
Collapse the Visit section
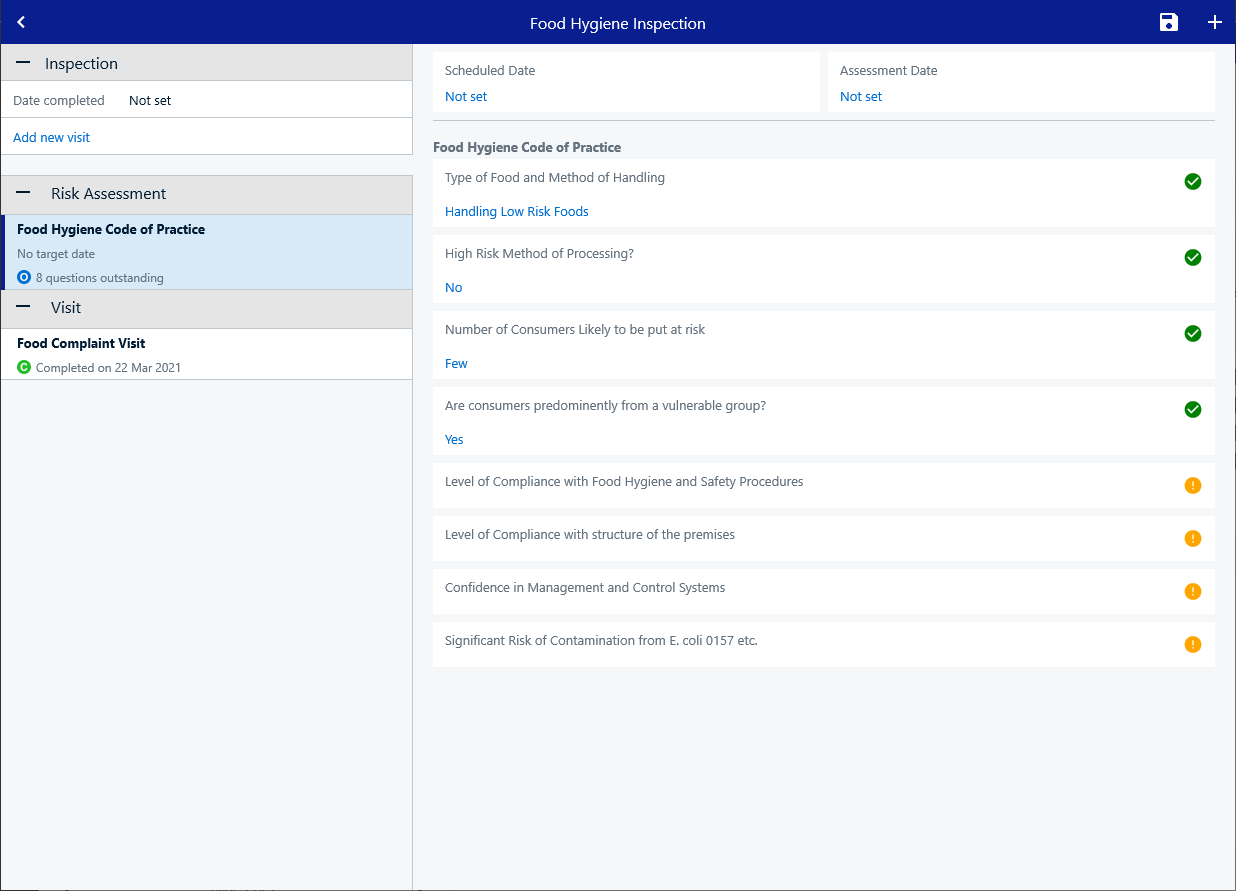pyautogui.click(x=23, y=307)
